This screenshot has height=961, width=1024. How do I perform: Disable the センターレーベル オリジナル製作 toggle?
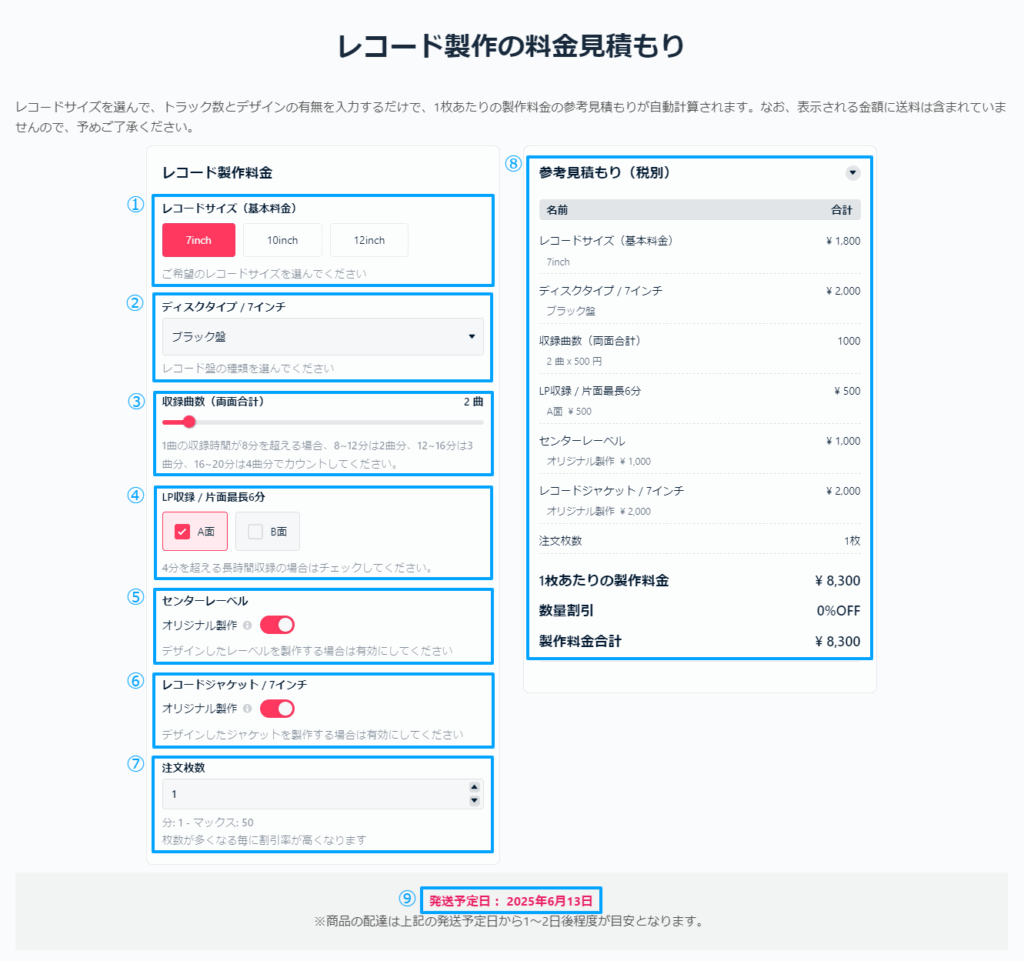277,625
